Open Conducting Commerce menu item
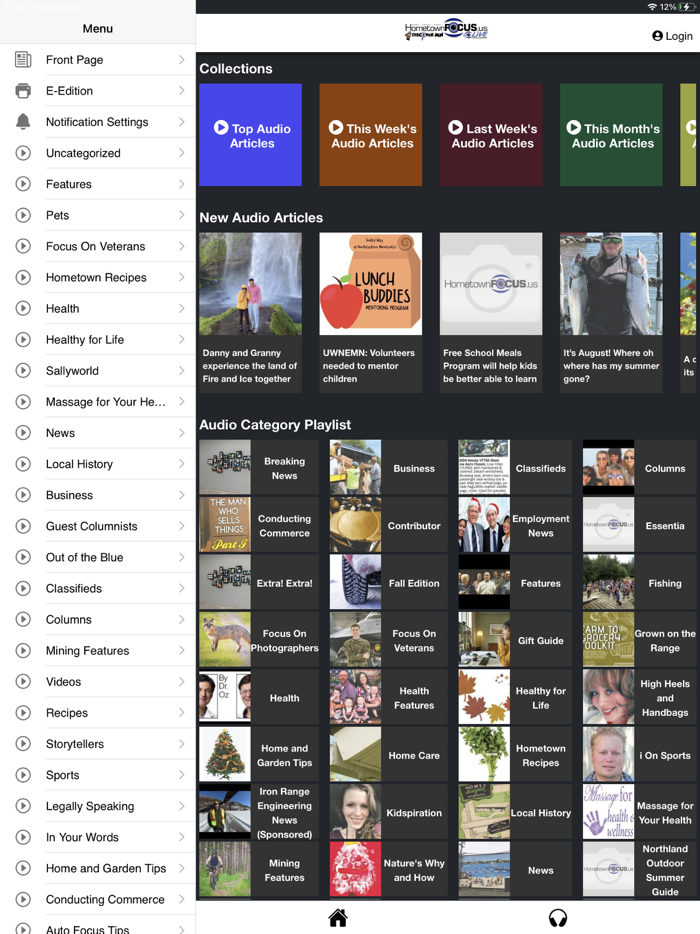 98,899
